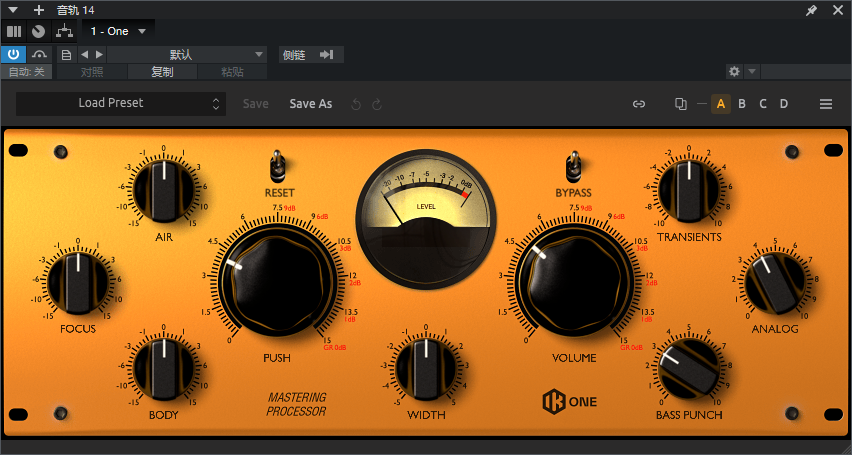Click the redo arrow icon
852x455 pixels.
click(377, 104)
